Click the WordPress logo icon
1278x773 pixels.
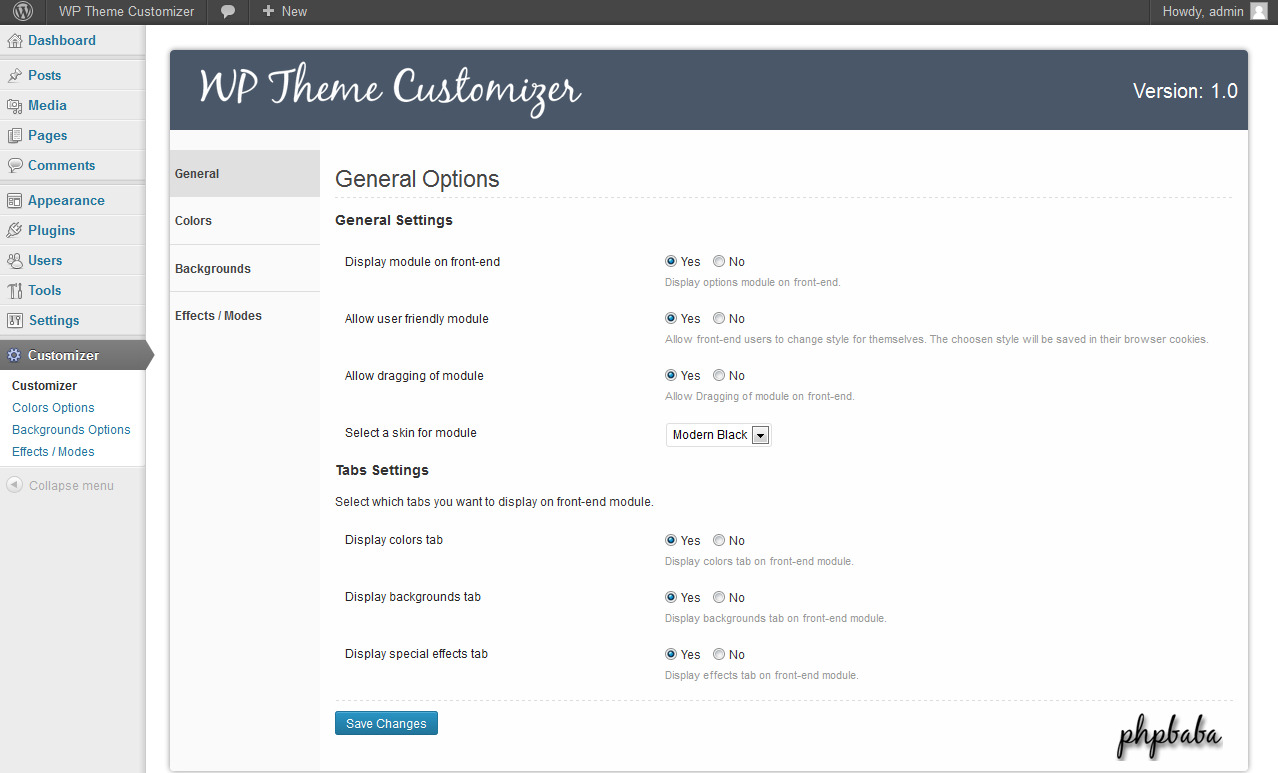click(x=23, y=12)
